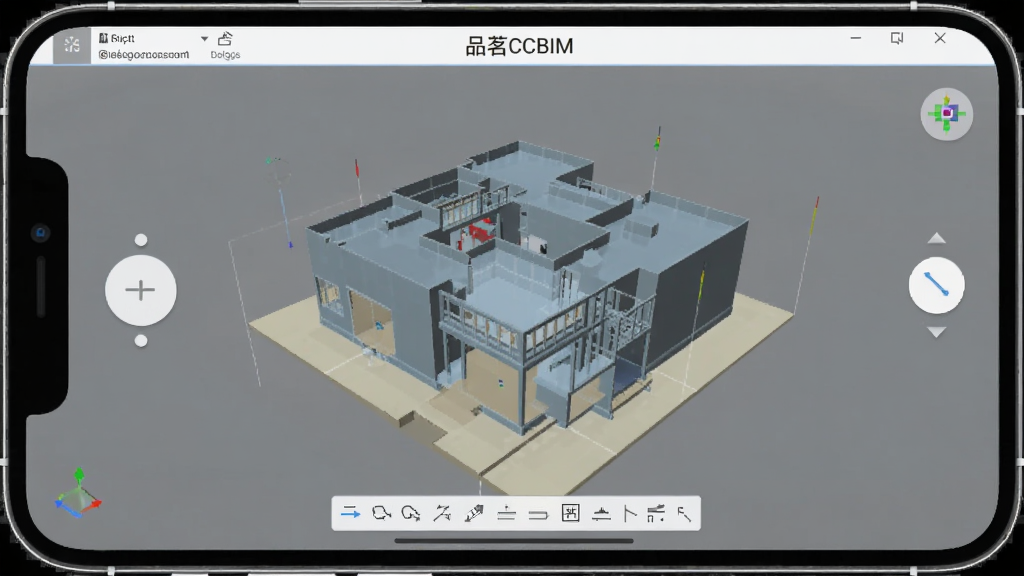
Task: Activate the stepped lines tool with dot
Action: point(656,513)
